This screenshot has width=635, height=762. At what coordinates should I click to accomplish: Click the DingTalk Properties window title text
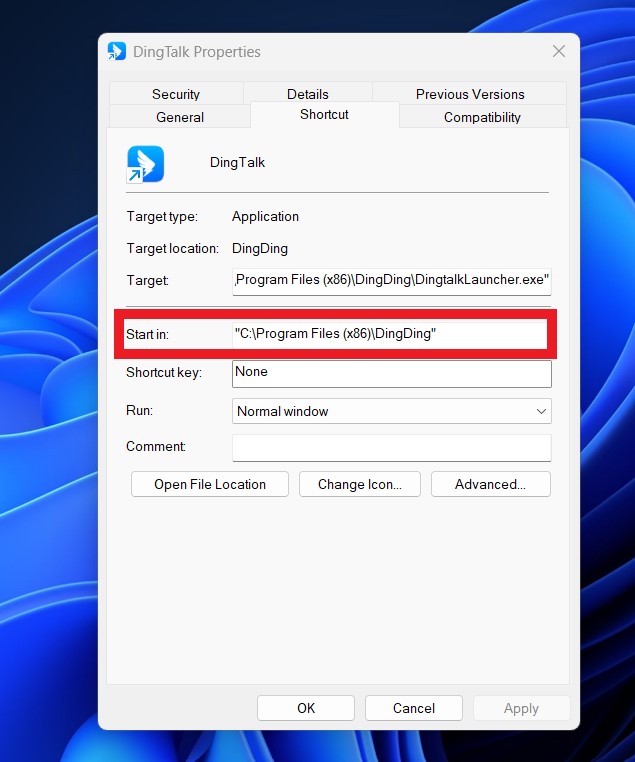tap(197, 52)
